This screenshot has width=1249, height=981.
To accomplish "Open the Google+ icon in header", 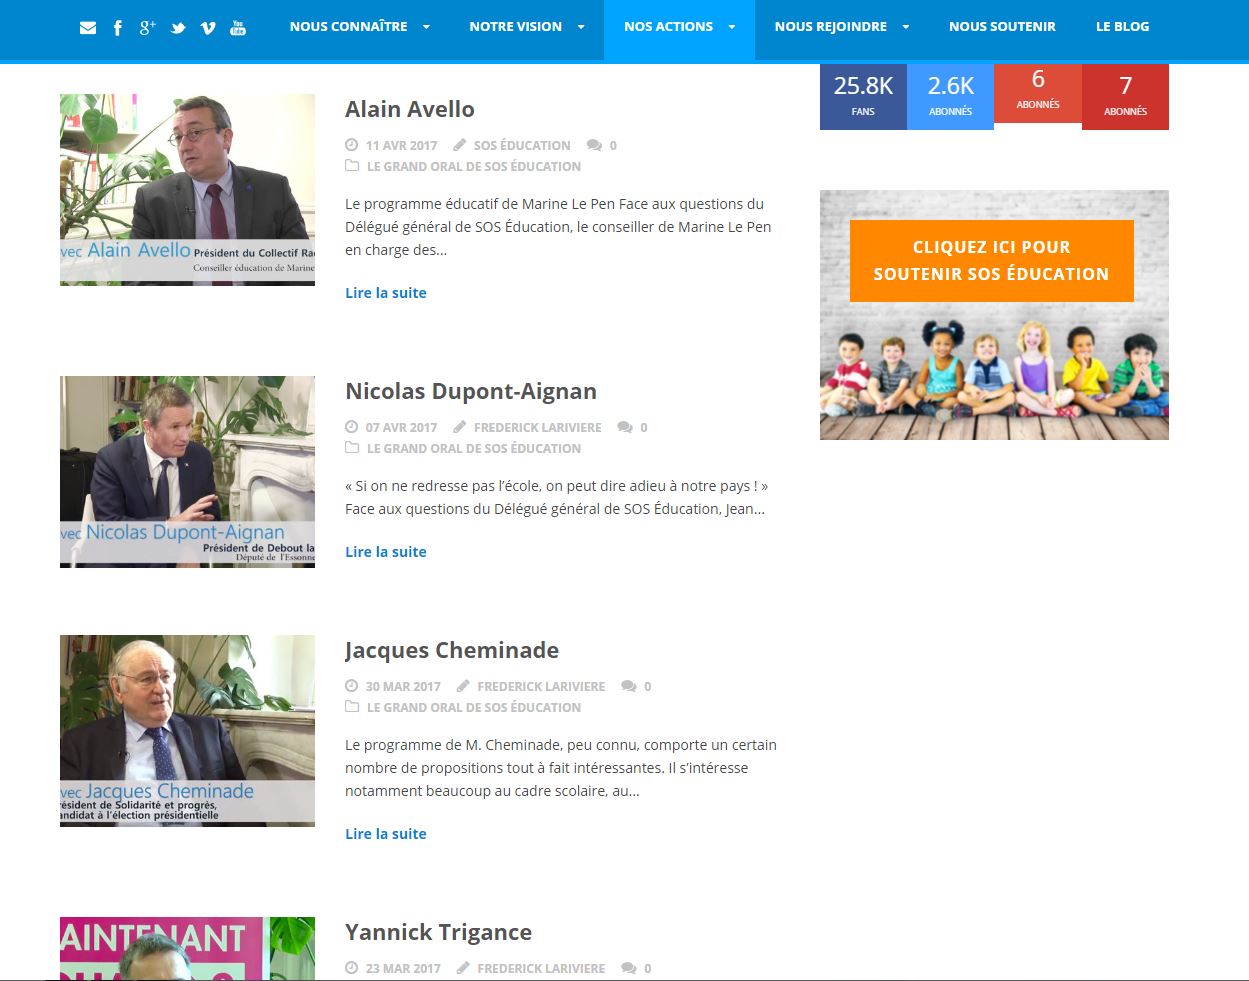I will click(147, 27).
